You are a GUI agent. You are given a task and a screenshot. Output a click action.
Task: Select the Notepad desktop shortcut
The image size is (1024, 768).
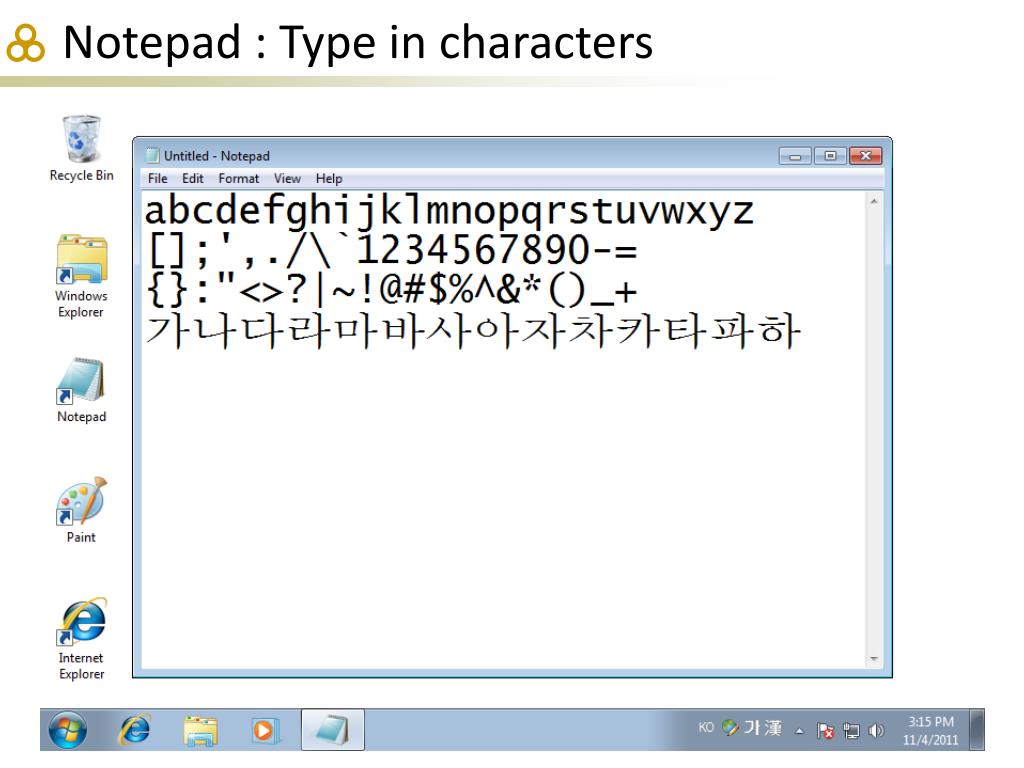pyautogui.click(x=81, y=390)
